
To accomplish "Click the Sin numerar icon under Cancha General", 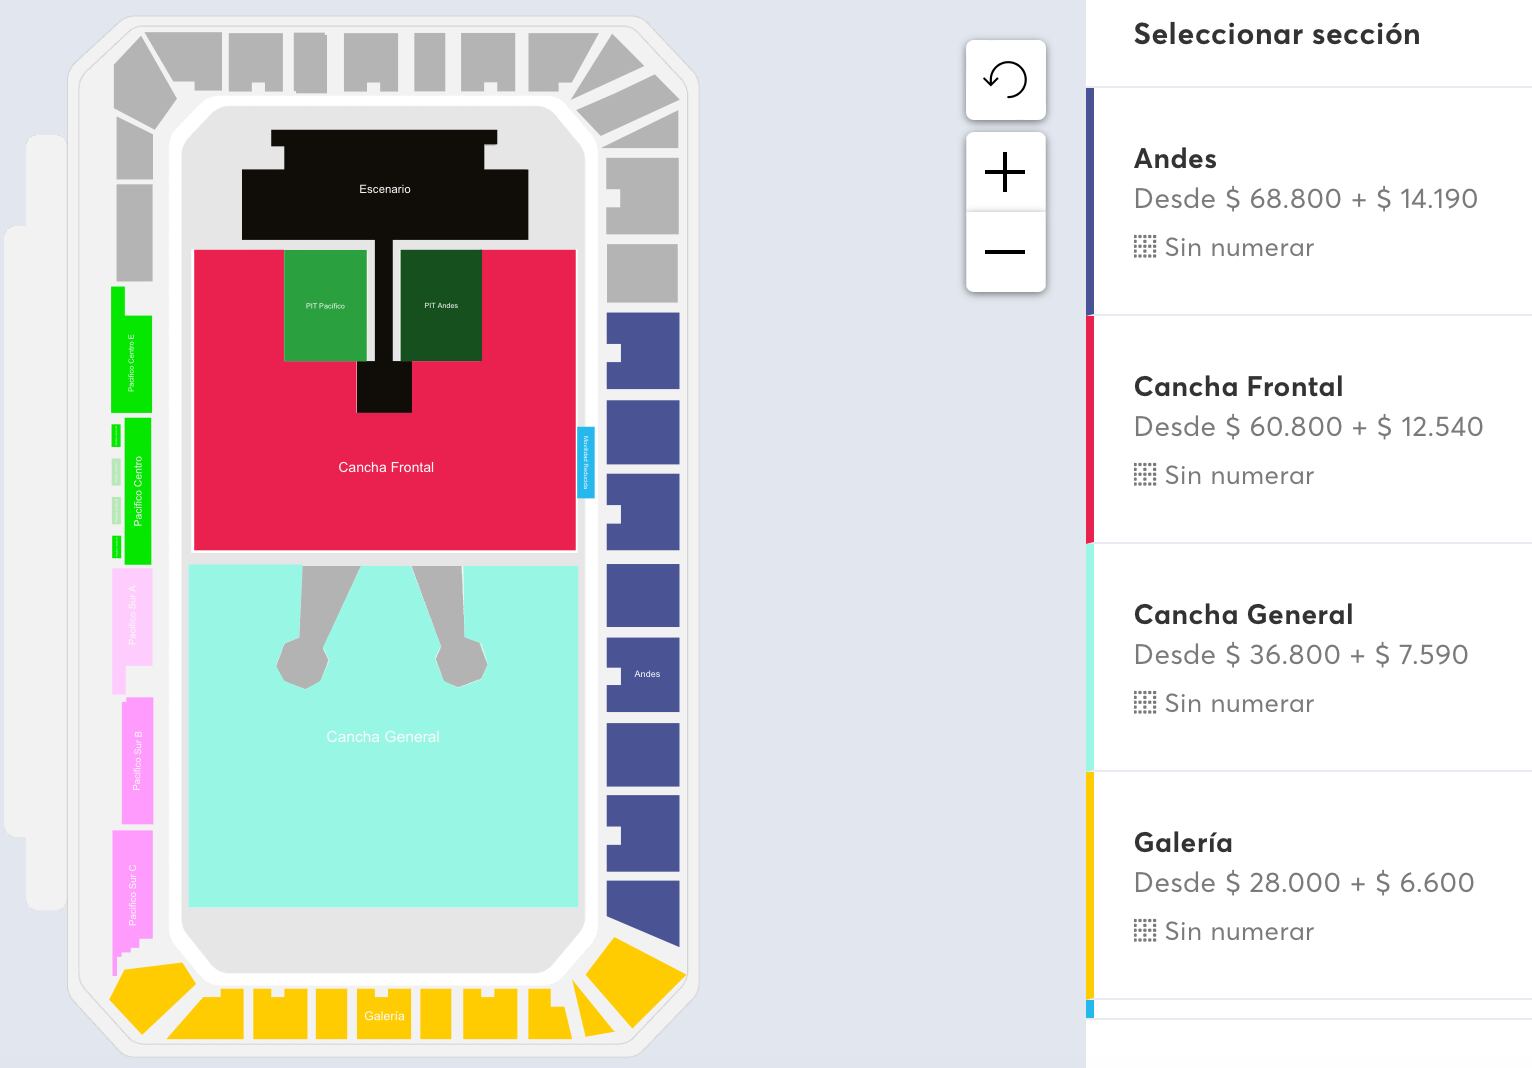I will pyautogui.click(x=1143, y=703).
